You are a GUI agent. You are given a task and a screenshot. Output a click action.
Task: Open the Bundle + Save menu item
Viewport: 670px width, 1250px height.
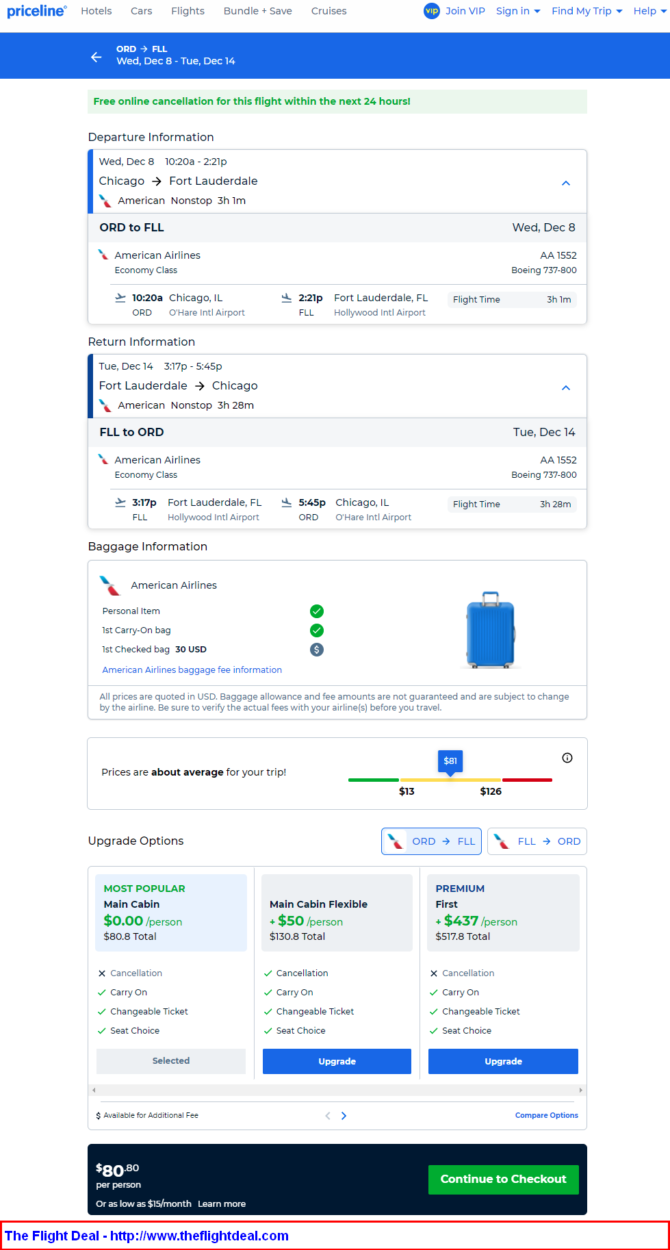point(257,11)
